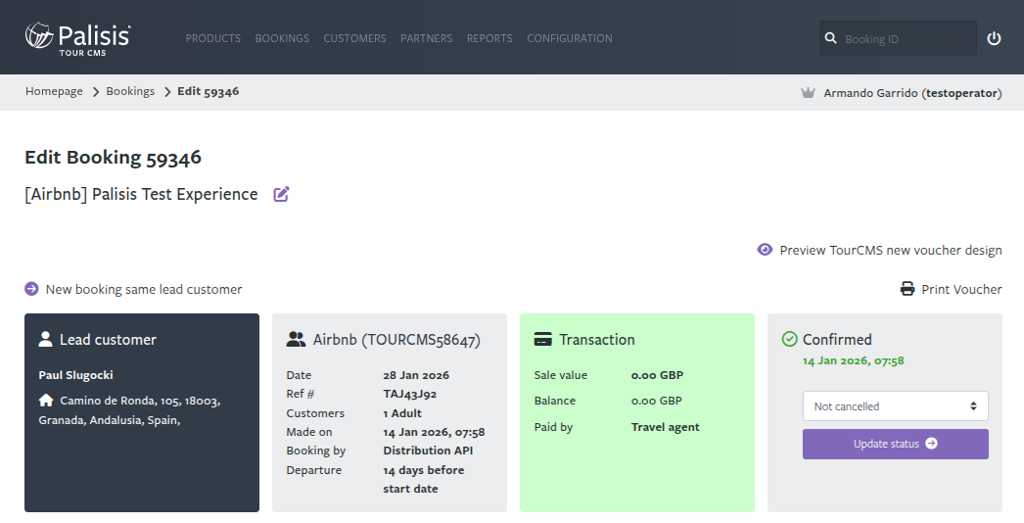Screen dimensions: 1024x523
Task: Click the search magnifier icon
Action: 831,39
